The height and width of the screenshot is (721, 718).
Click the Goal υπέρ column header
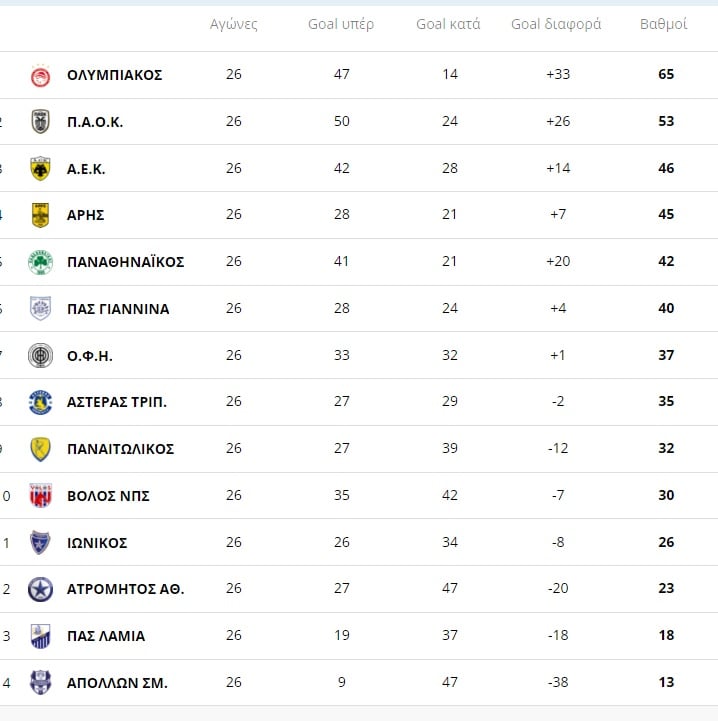(x=341, y=24)
